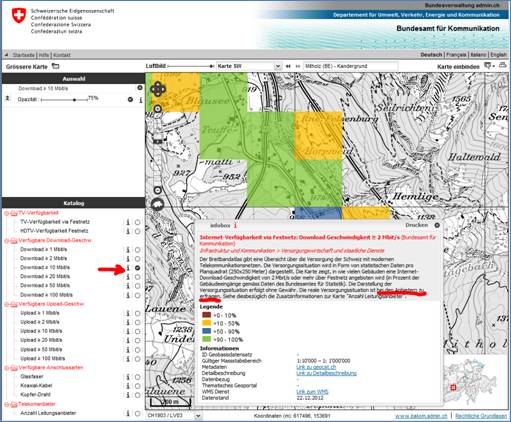
Task: Collapse header arrow left of Startseite
Action: point(6,55)
